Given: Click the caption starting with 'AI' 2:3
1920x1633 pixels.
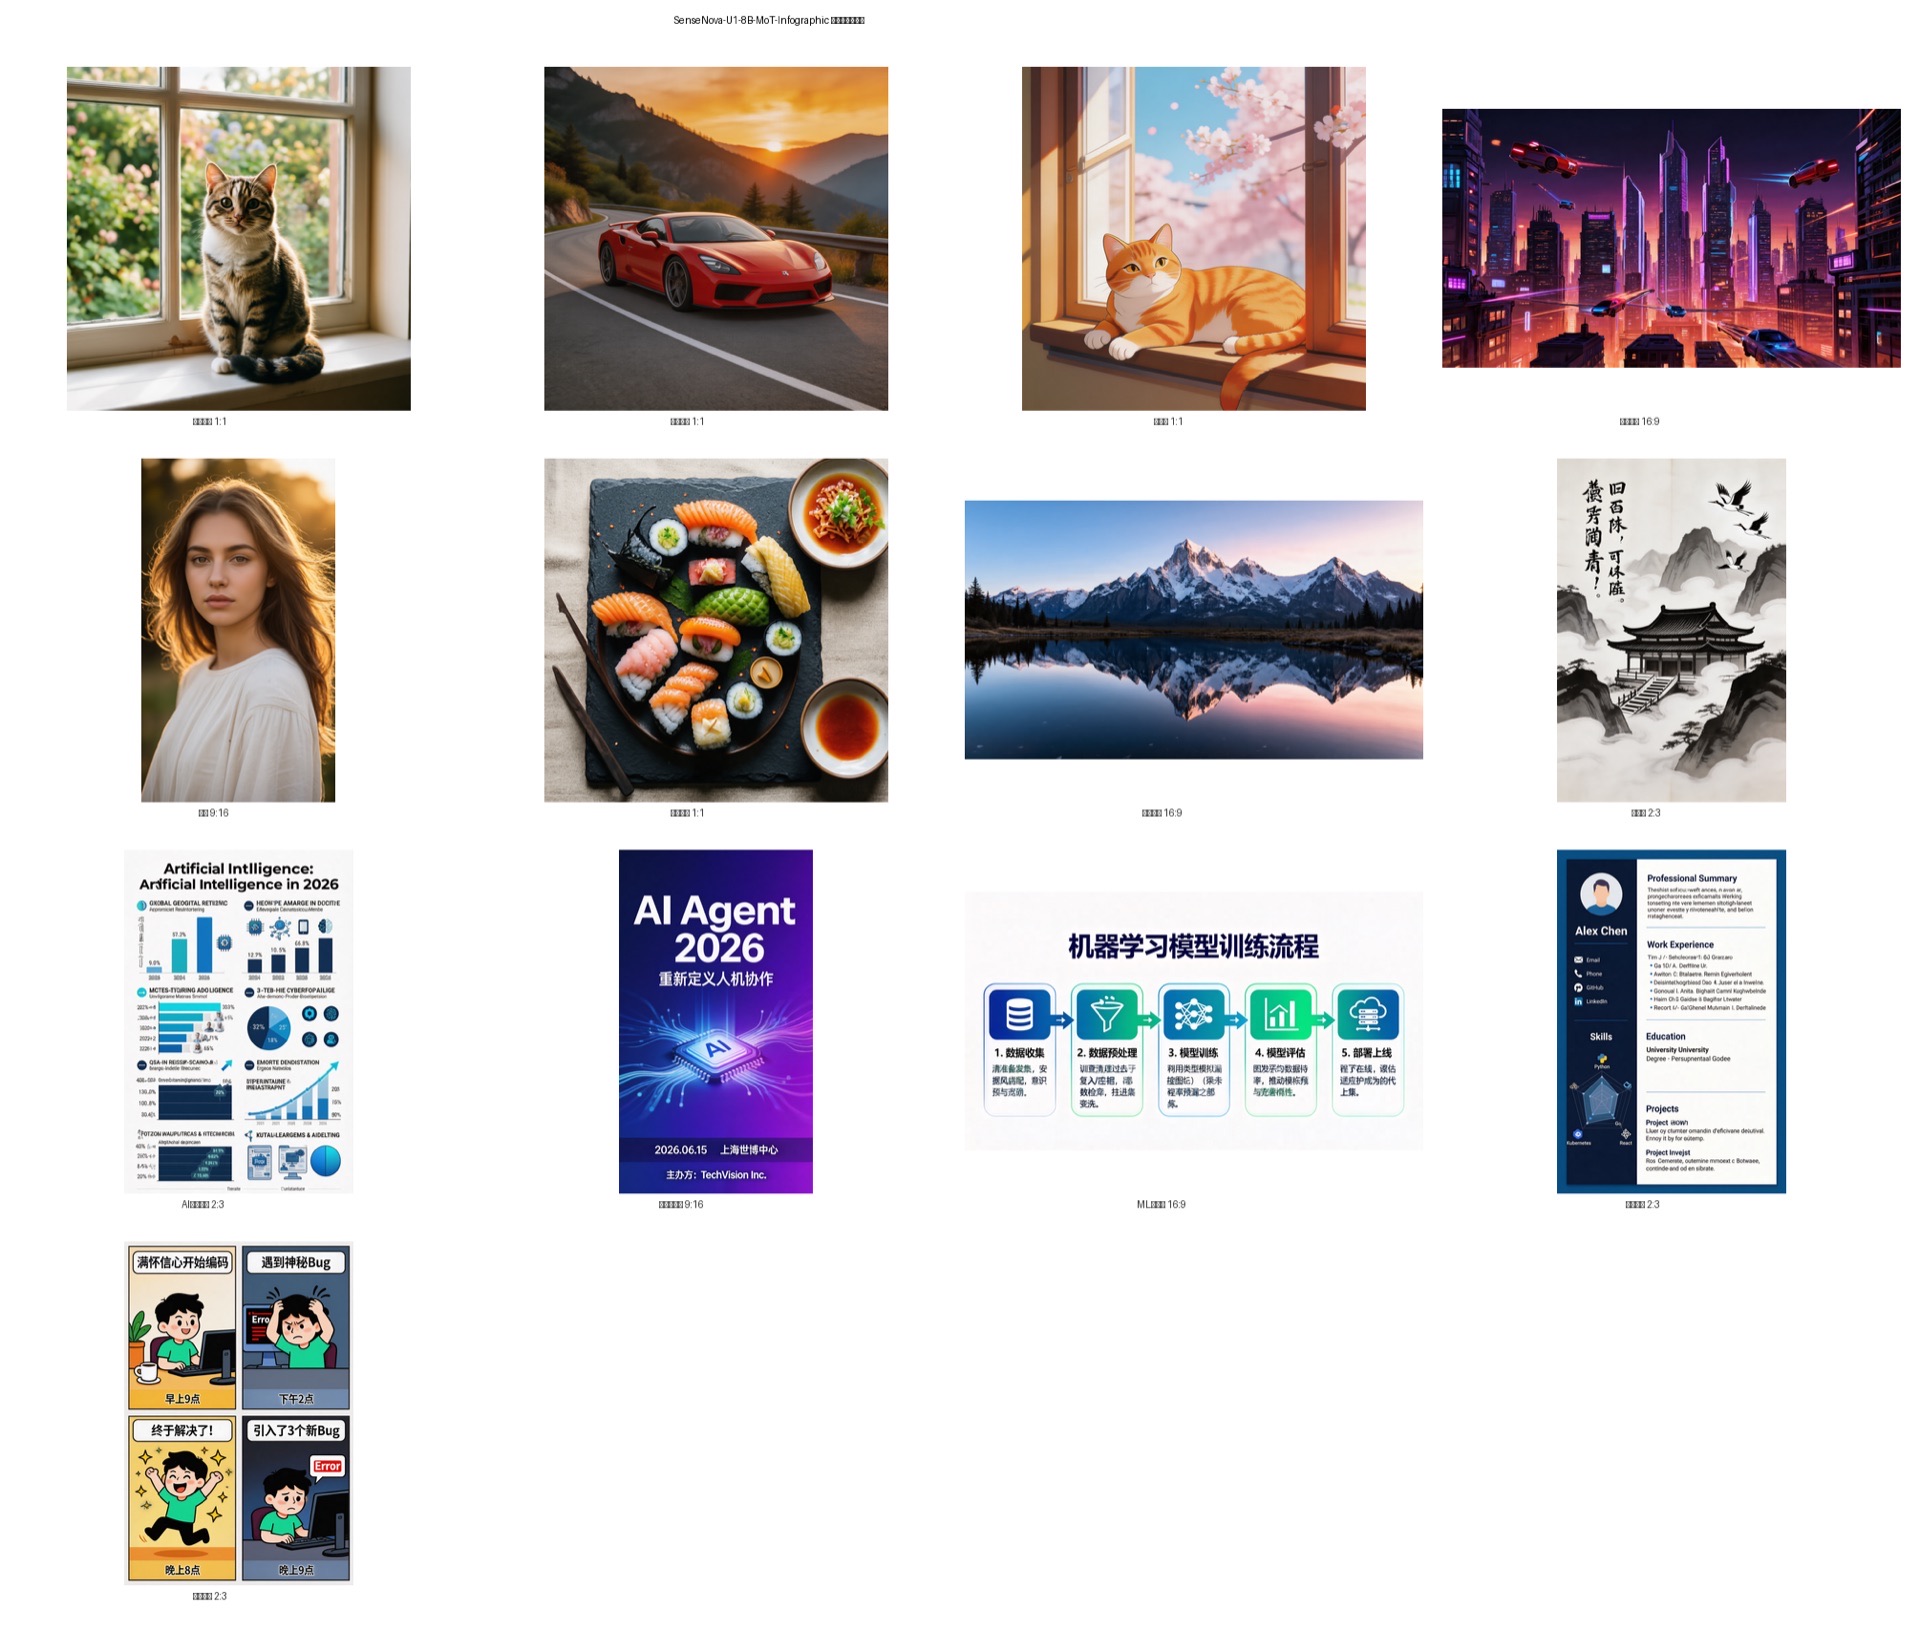Looking at the screenshot, I should click(203, 1204).
